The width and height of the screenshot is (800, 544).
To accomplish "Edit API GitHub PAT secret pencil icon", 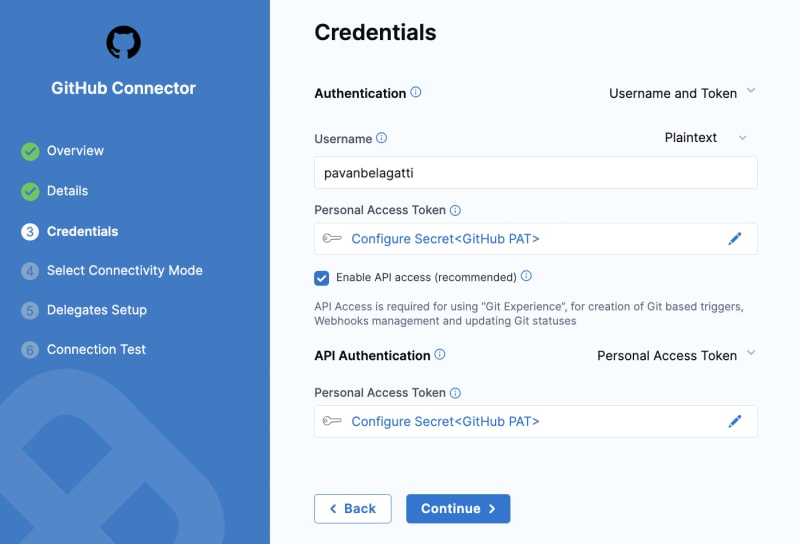I will (x=735, y=421).
